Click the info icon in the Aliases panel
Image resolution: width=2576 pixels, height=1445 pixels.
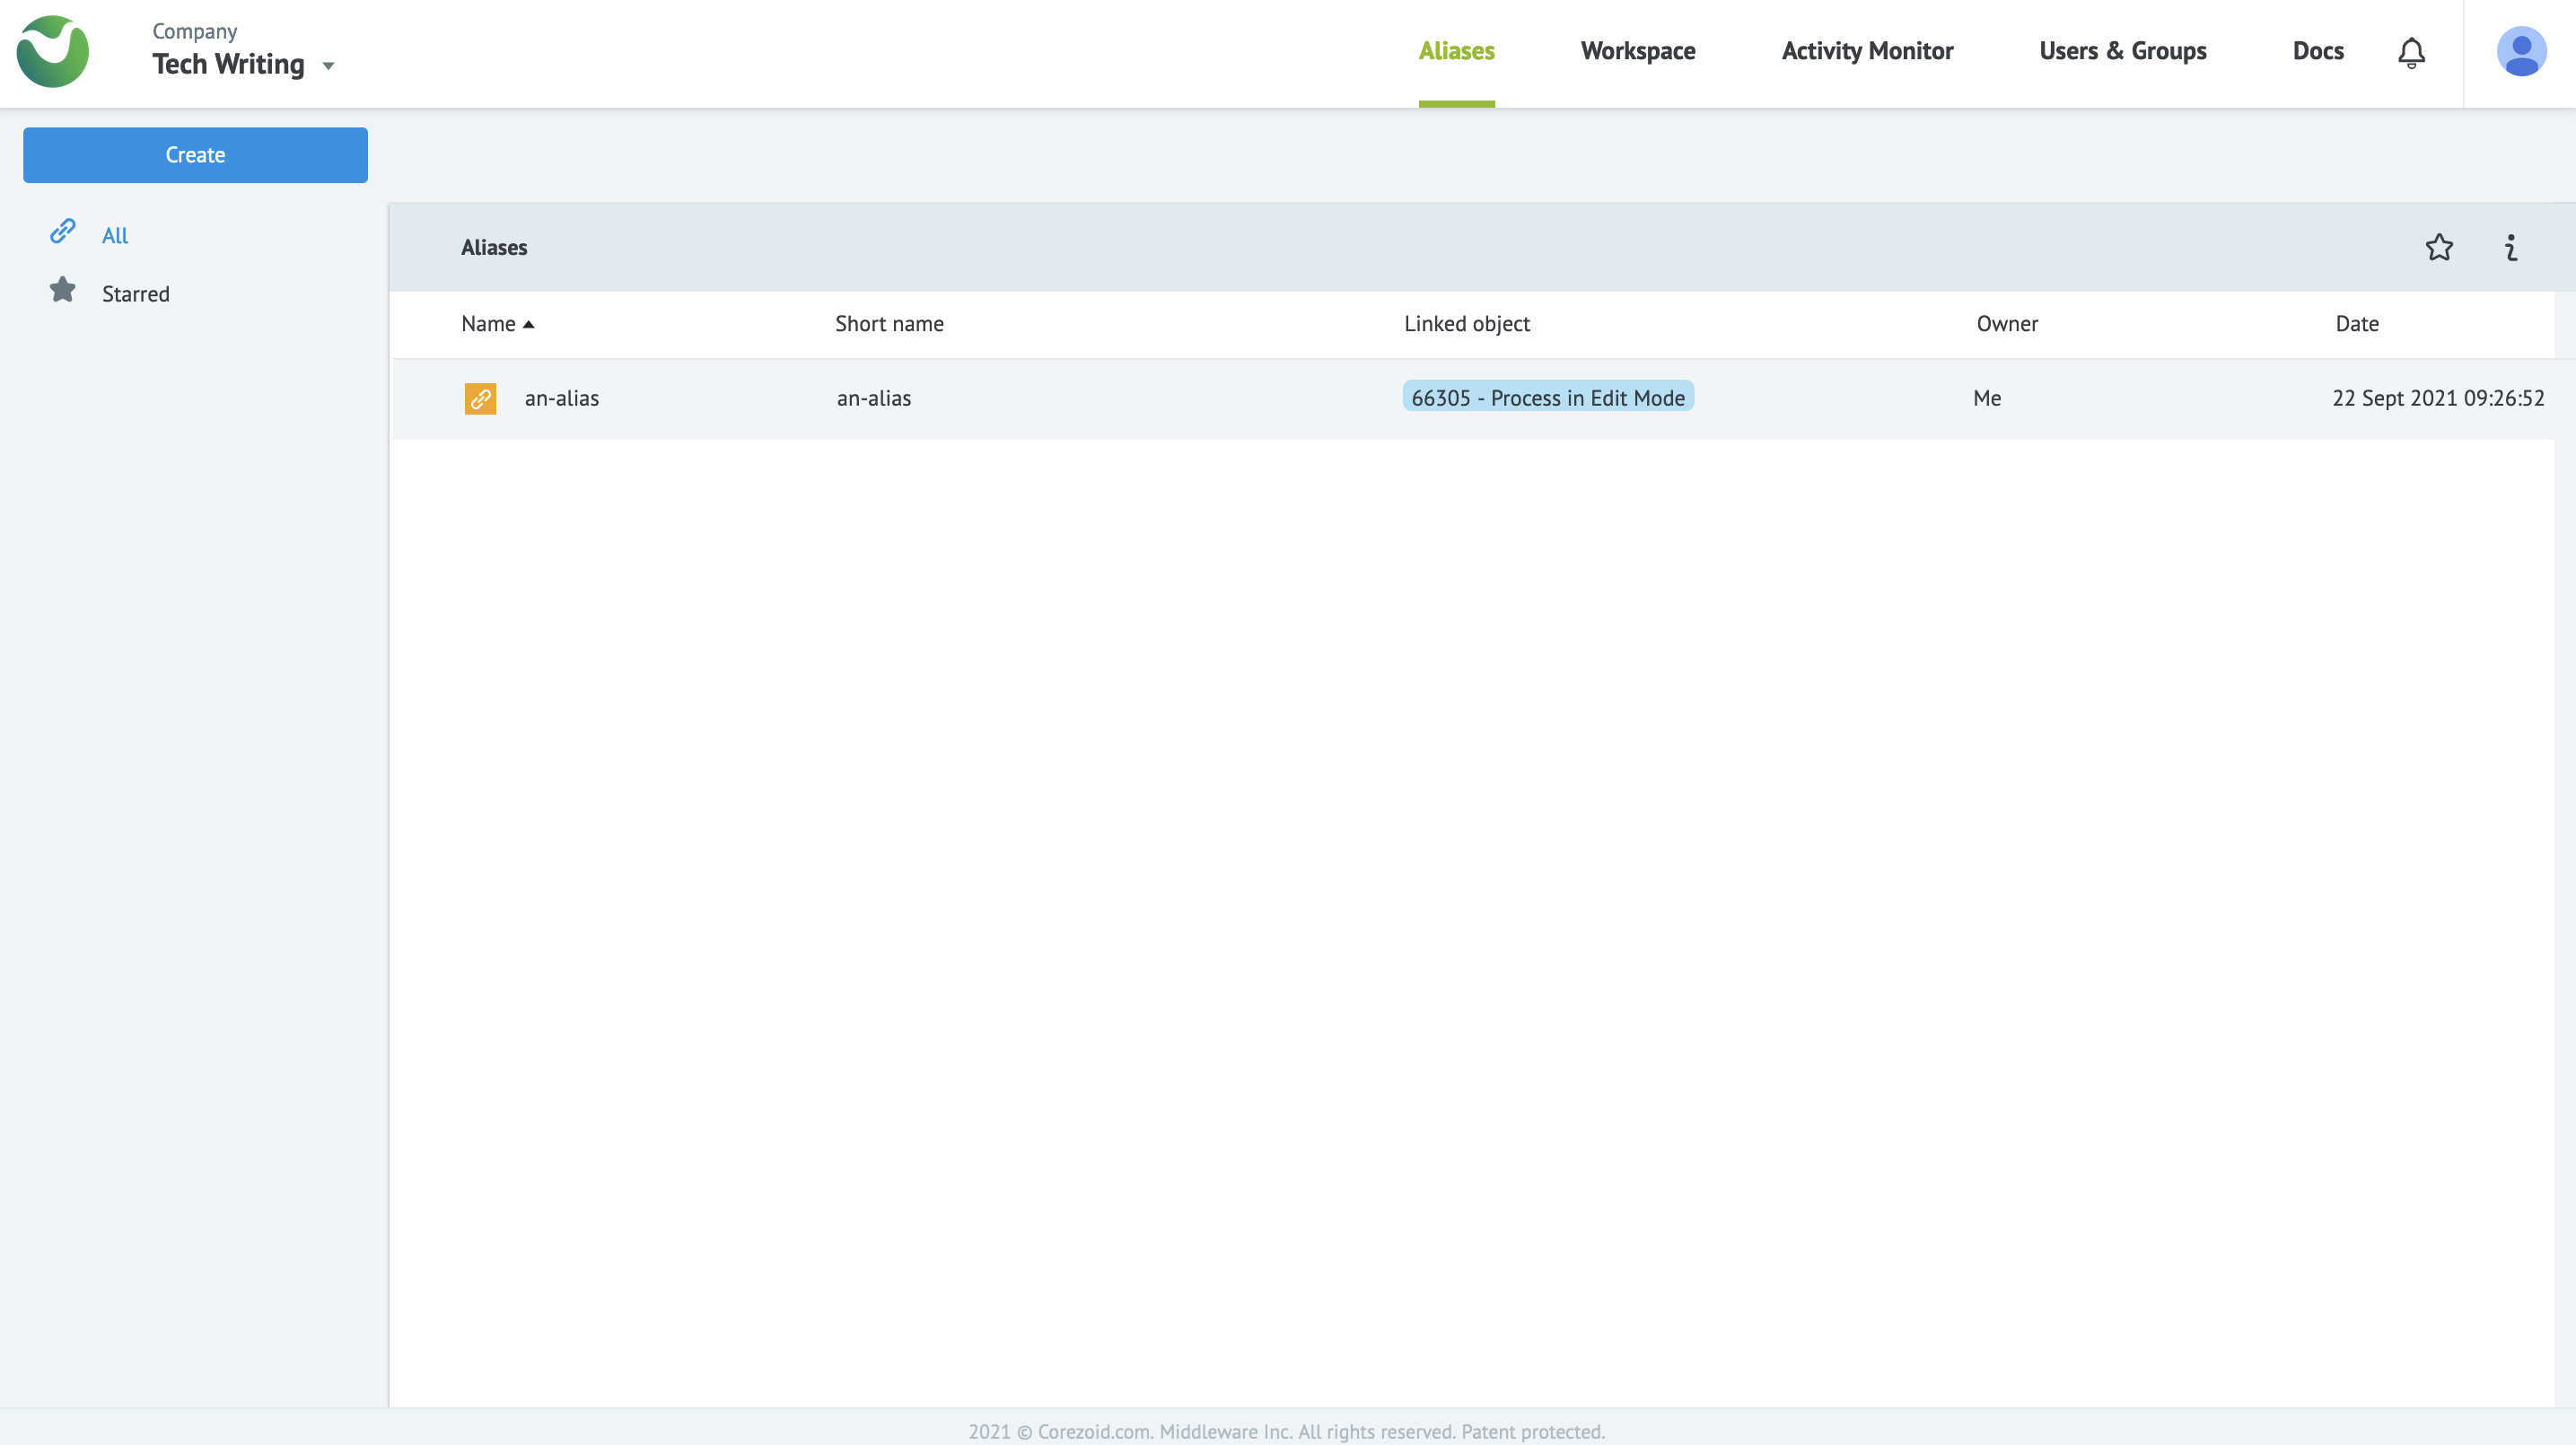[x=2511, y=247]
